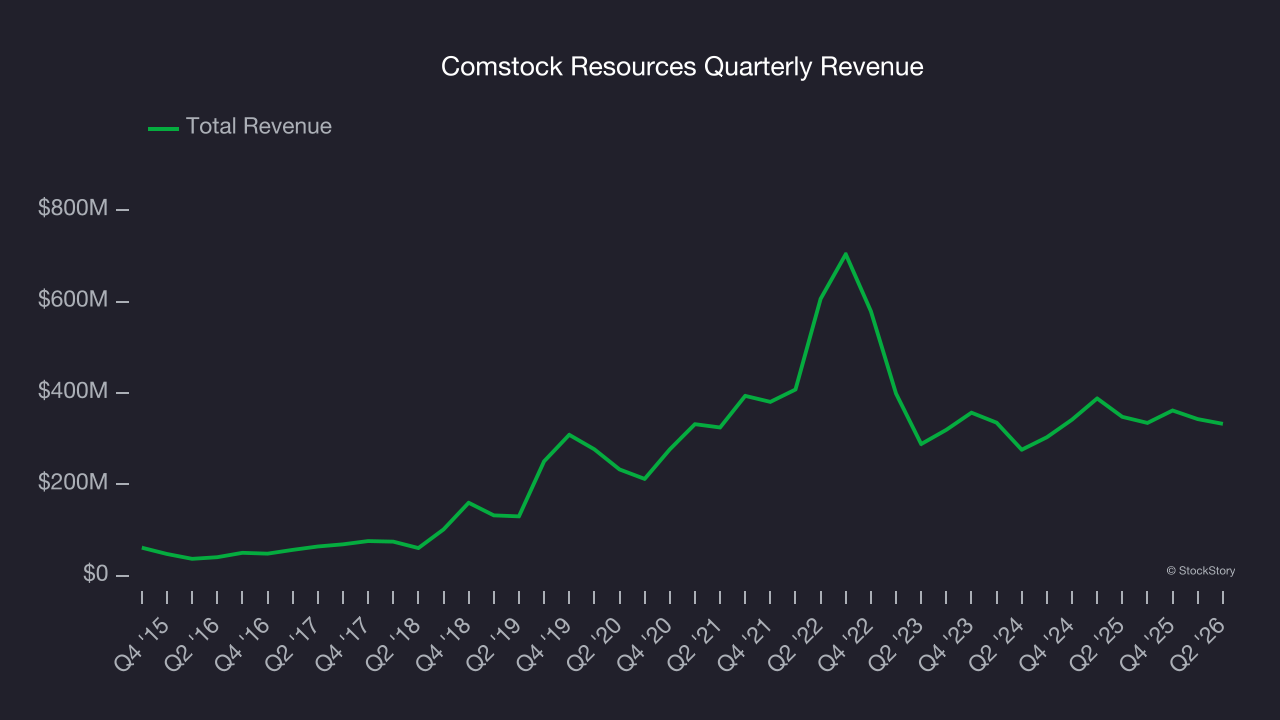Viewport: 1280px width, 720px height.
Task: Click the $400M y-axis label
Action: click(74, 392)
